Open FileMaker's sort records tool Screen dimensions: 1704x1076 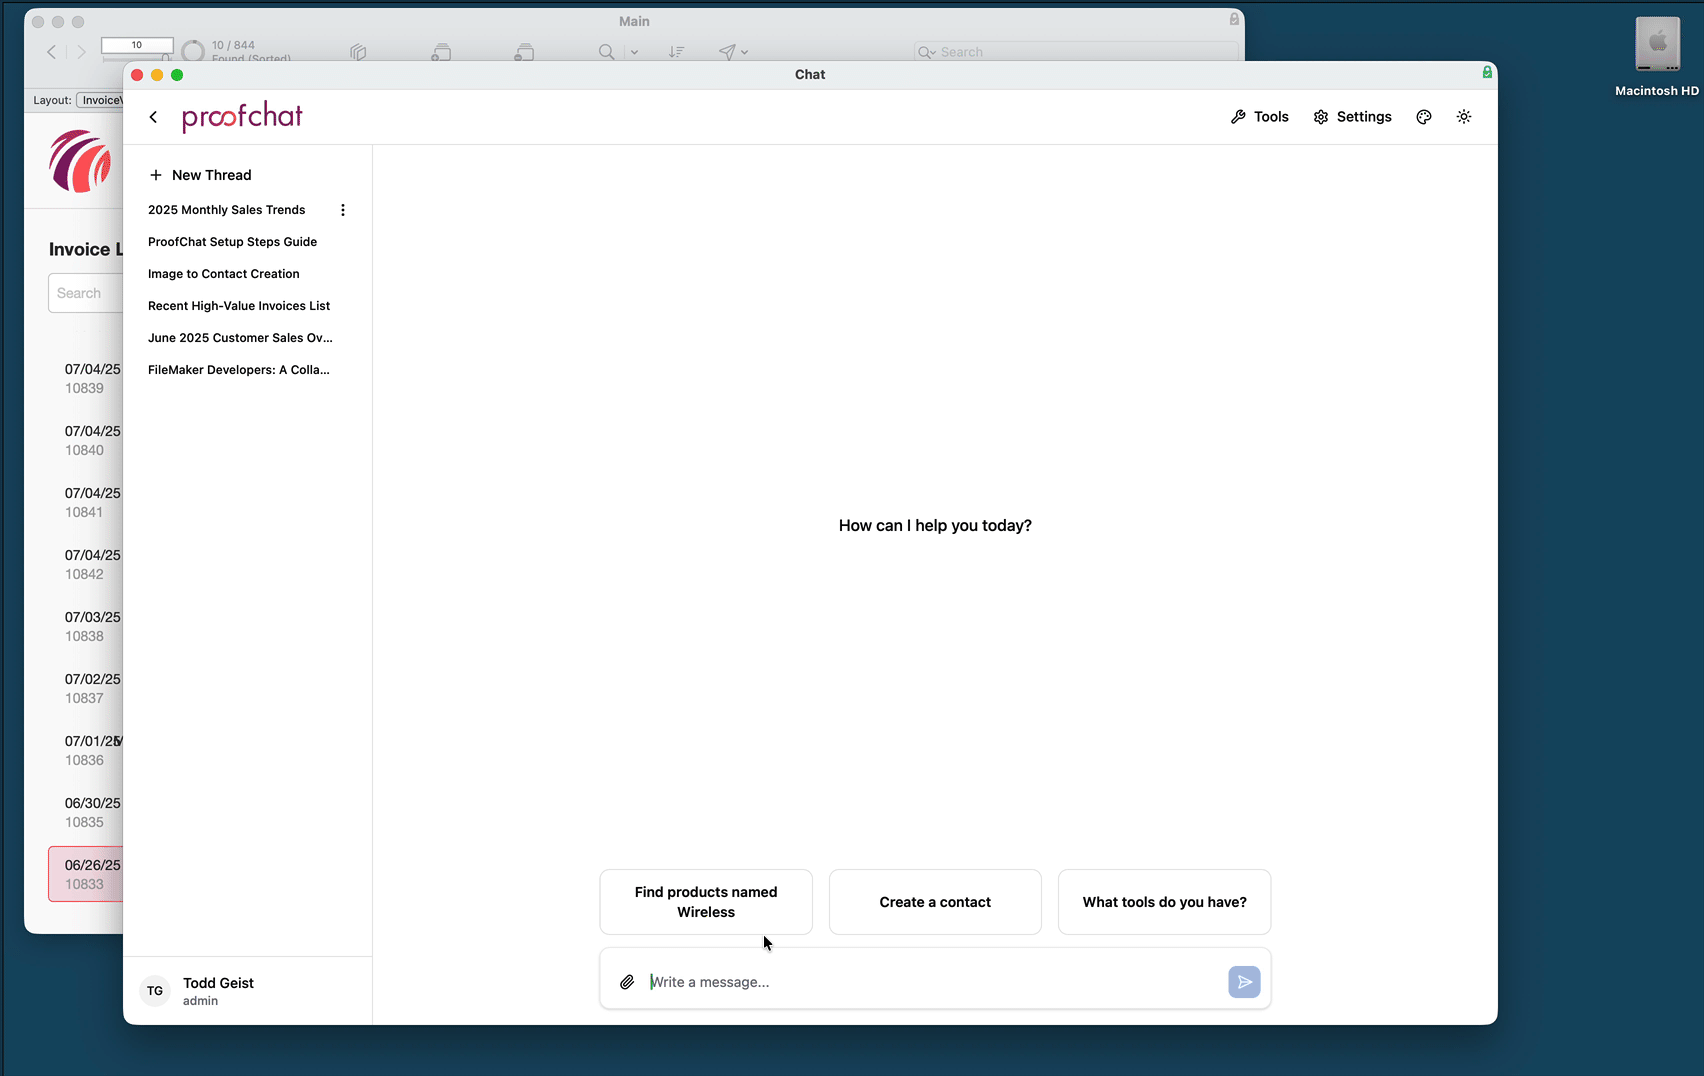(676, 52)
